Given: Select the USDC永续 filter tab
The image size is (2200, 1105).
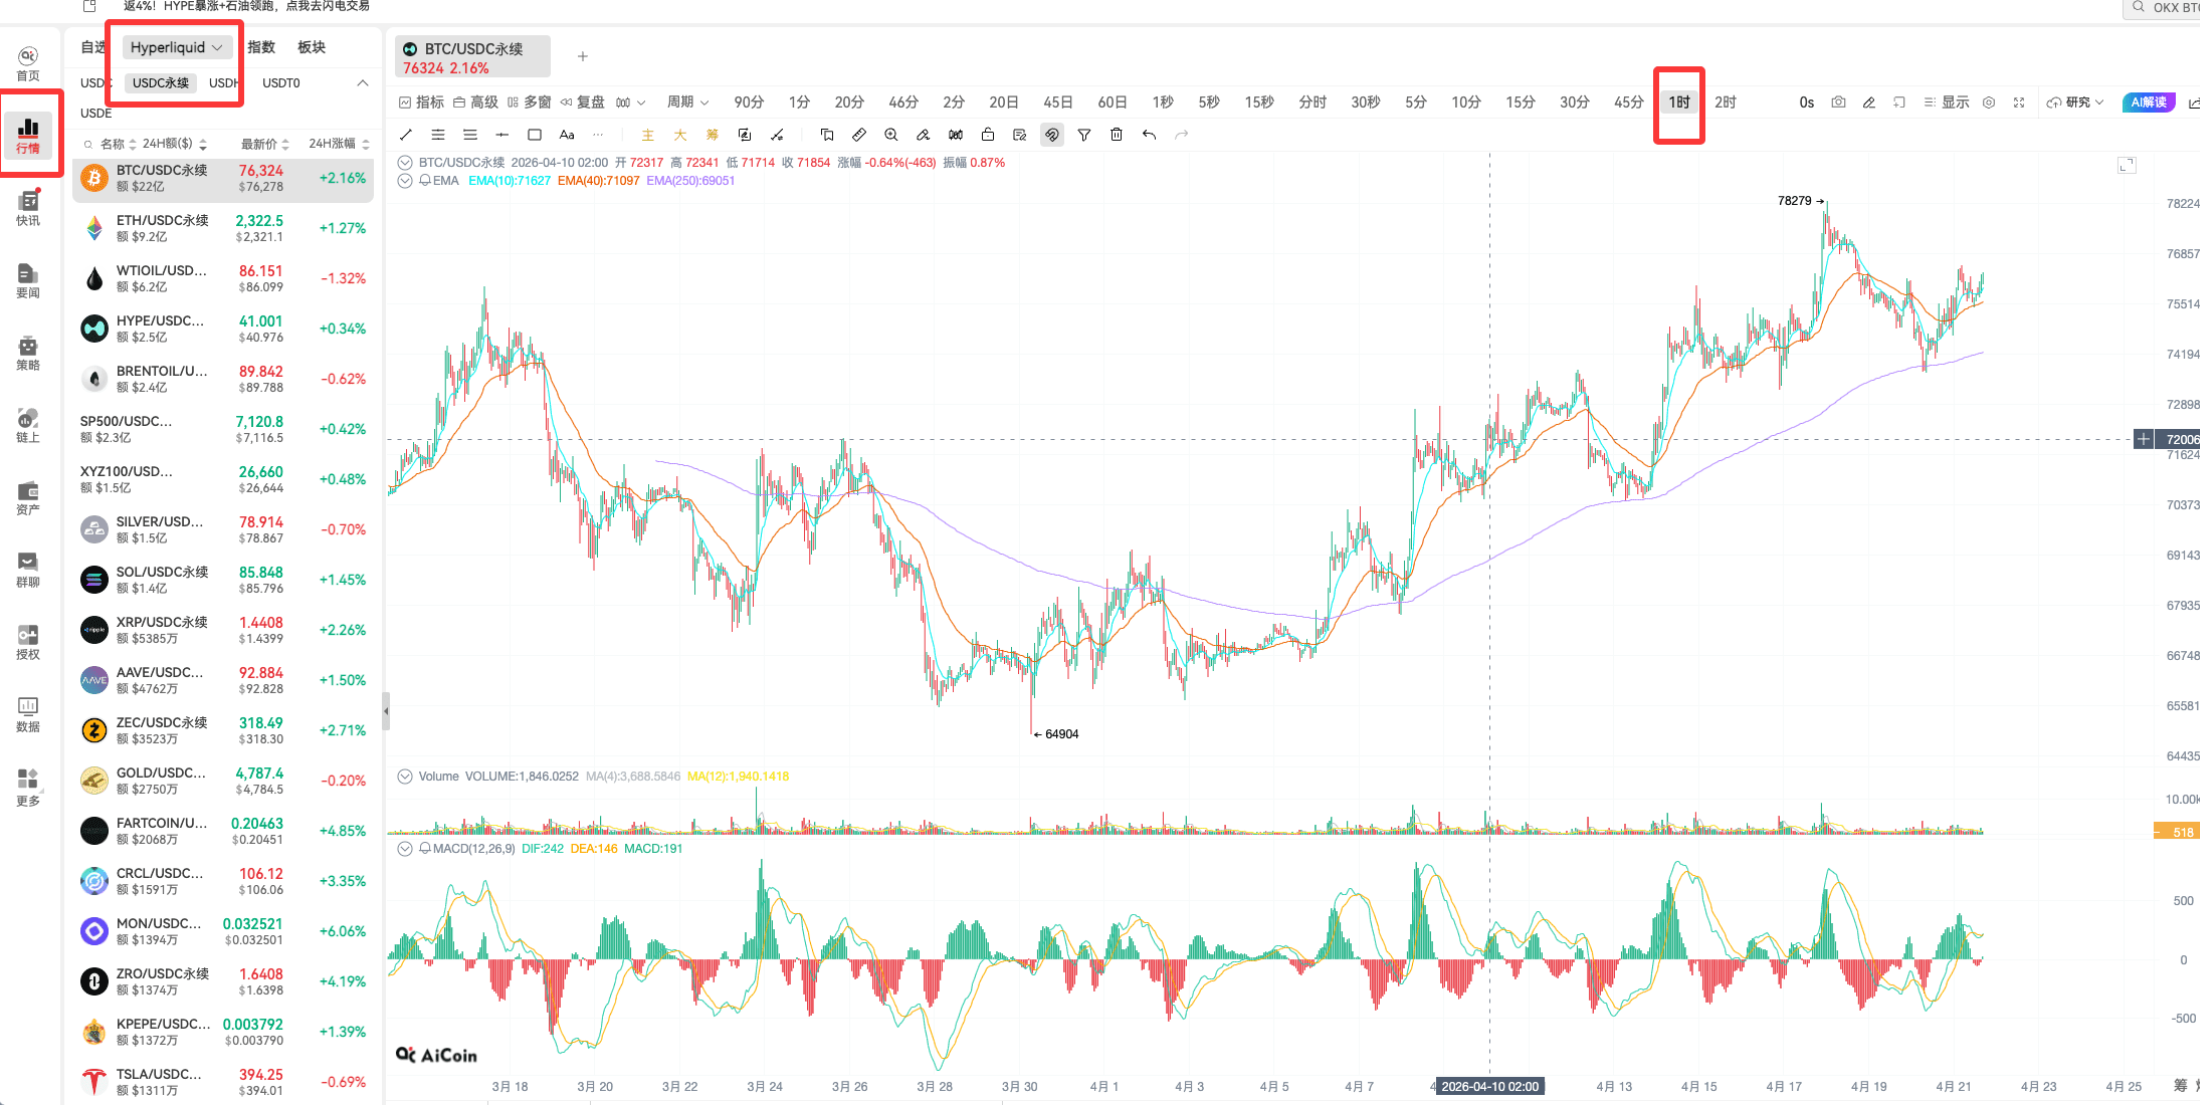Looking at the screenshot, I should [159, 82].
